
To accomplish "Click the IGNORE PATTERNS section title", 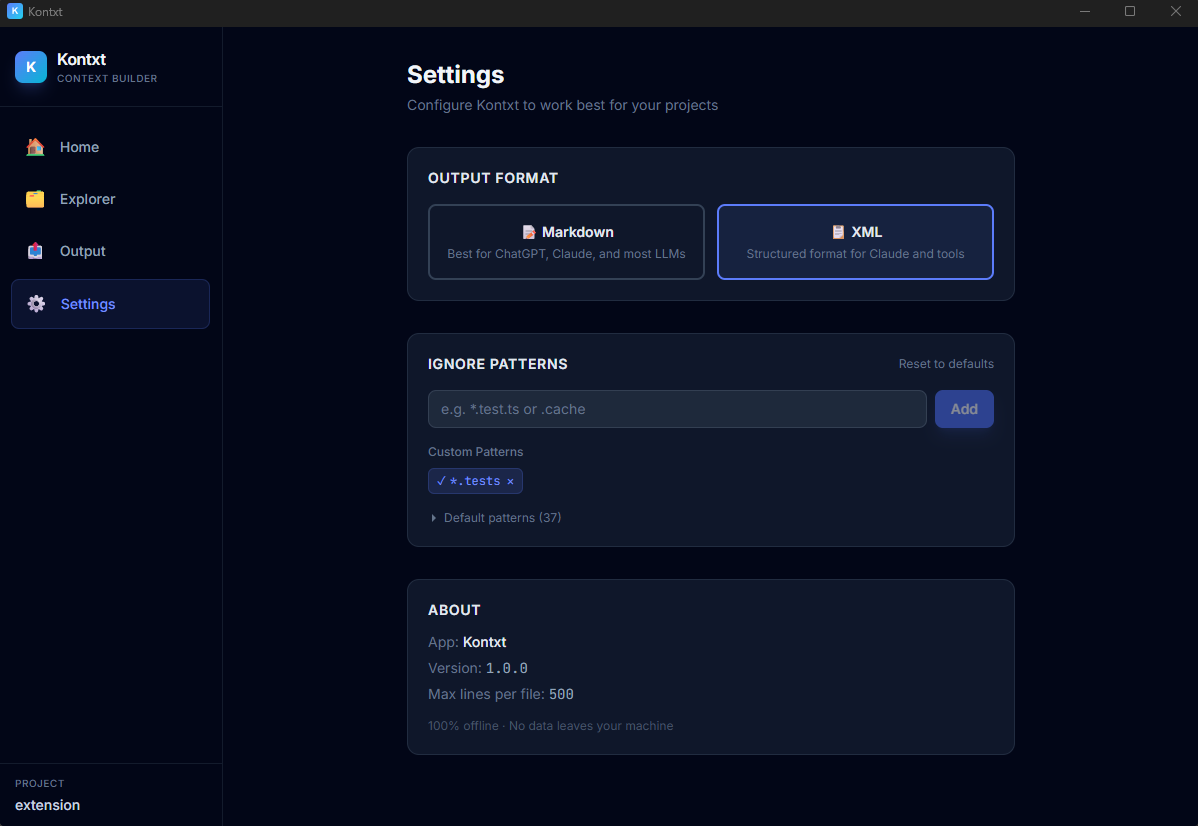I will 497,364.
